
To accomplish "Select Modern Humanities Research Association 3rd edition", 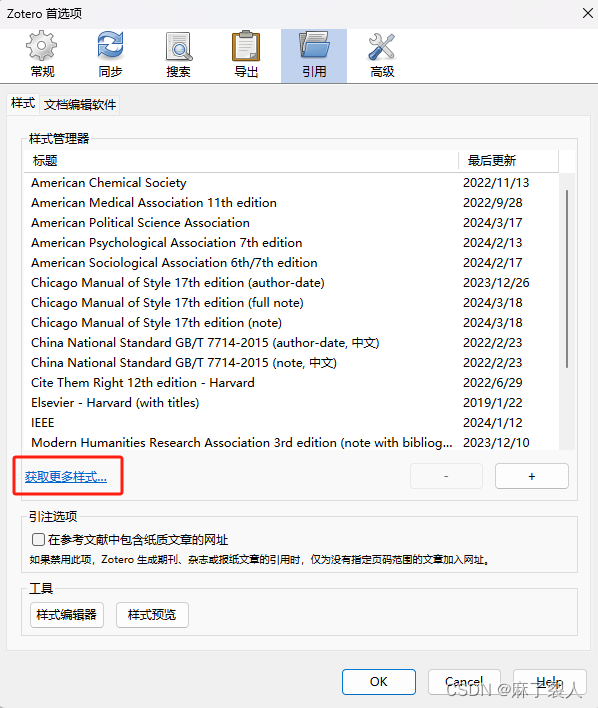I will coord(291,442).
